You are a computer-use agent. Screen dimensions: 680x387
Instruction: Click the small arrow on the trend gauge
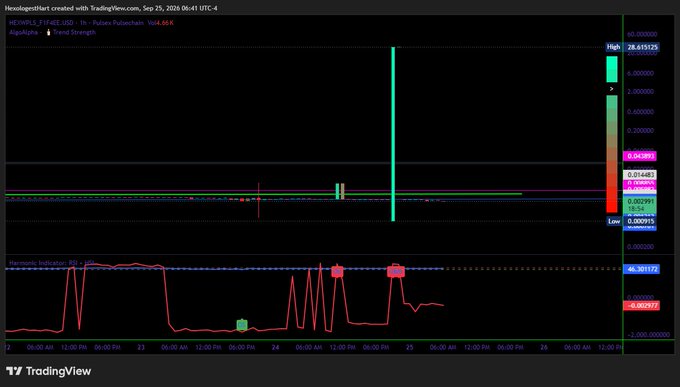[611, 89]
